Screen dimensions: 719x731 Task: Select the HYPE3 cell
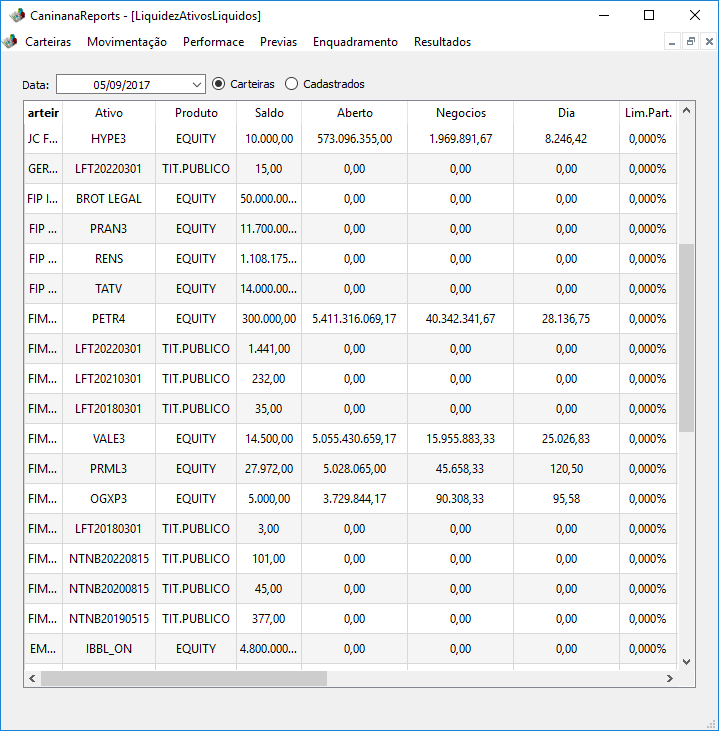point(109,139)
